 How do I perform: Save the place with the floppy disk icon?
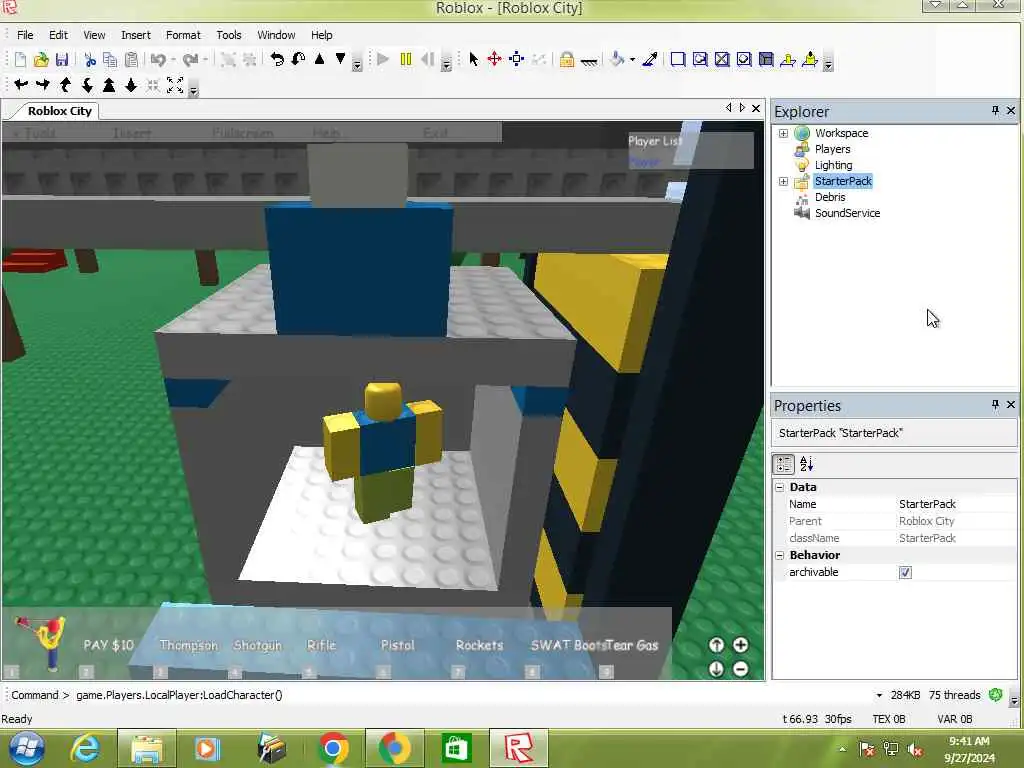(61, 60)
